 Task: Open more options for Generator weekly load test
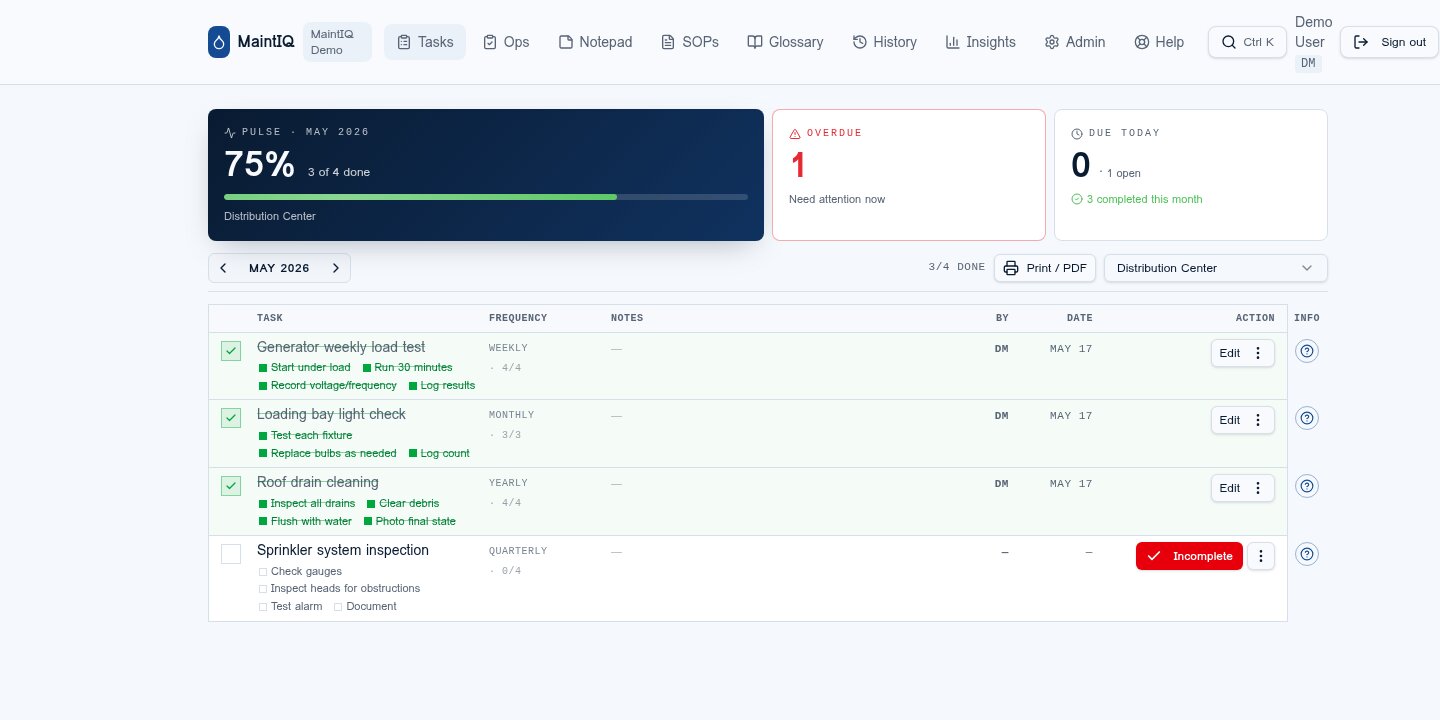[1258, 353]
